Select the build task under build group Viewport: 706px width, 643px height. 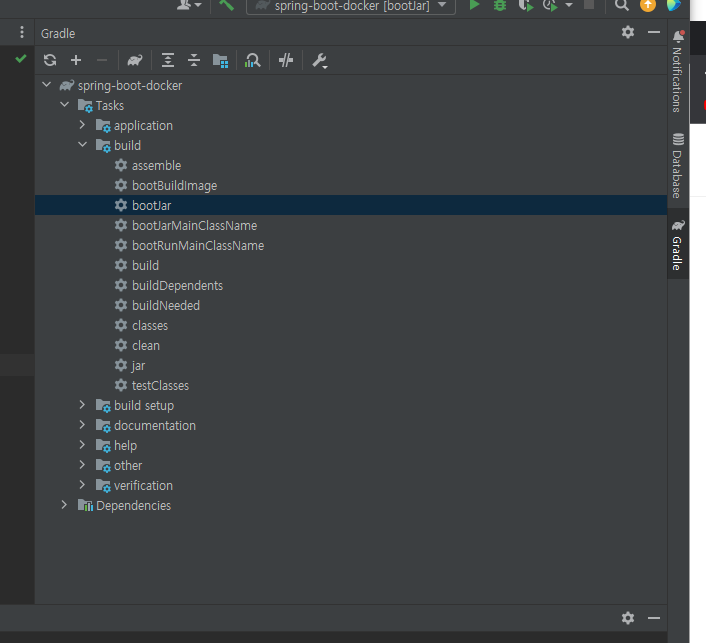pyautogui.click(x=145, y=266)
